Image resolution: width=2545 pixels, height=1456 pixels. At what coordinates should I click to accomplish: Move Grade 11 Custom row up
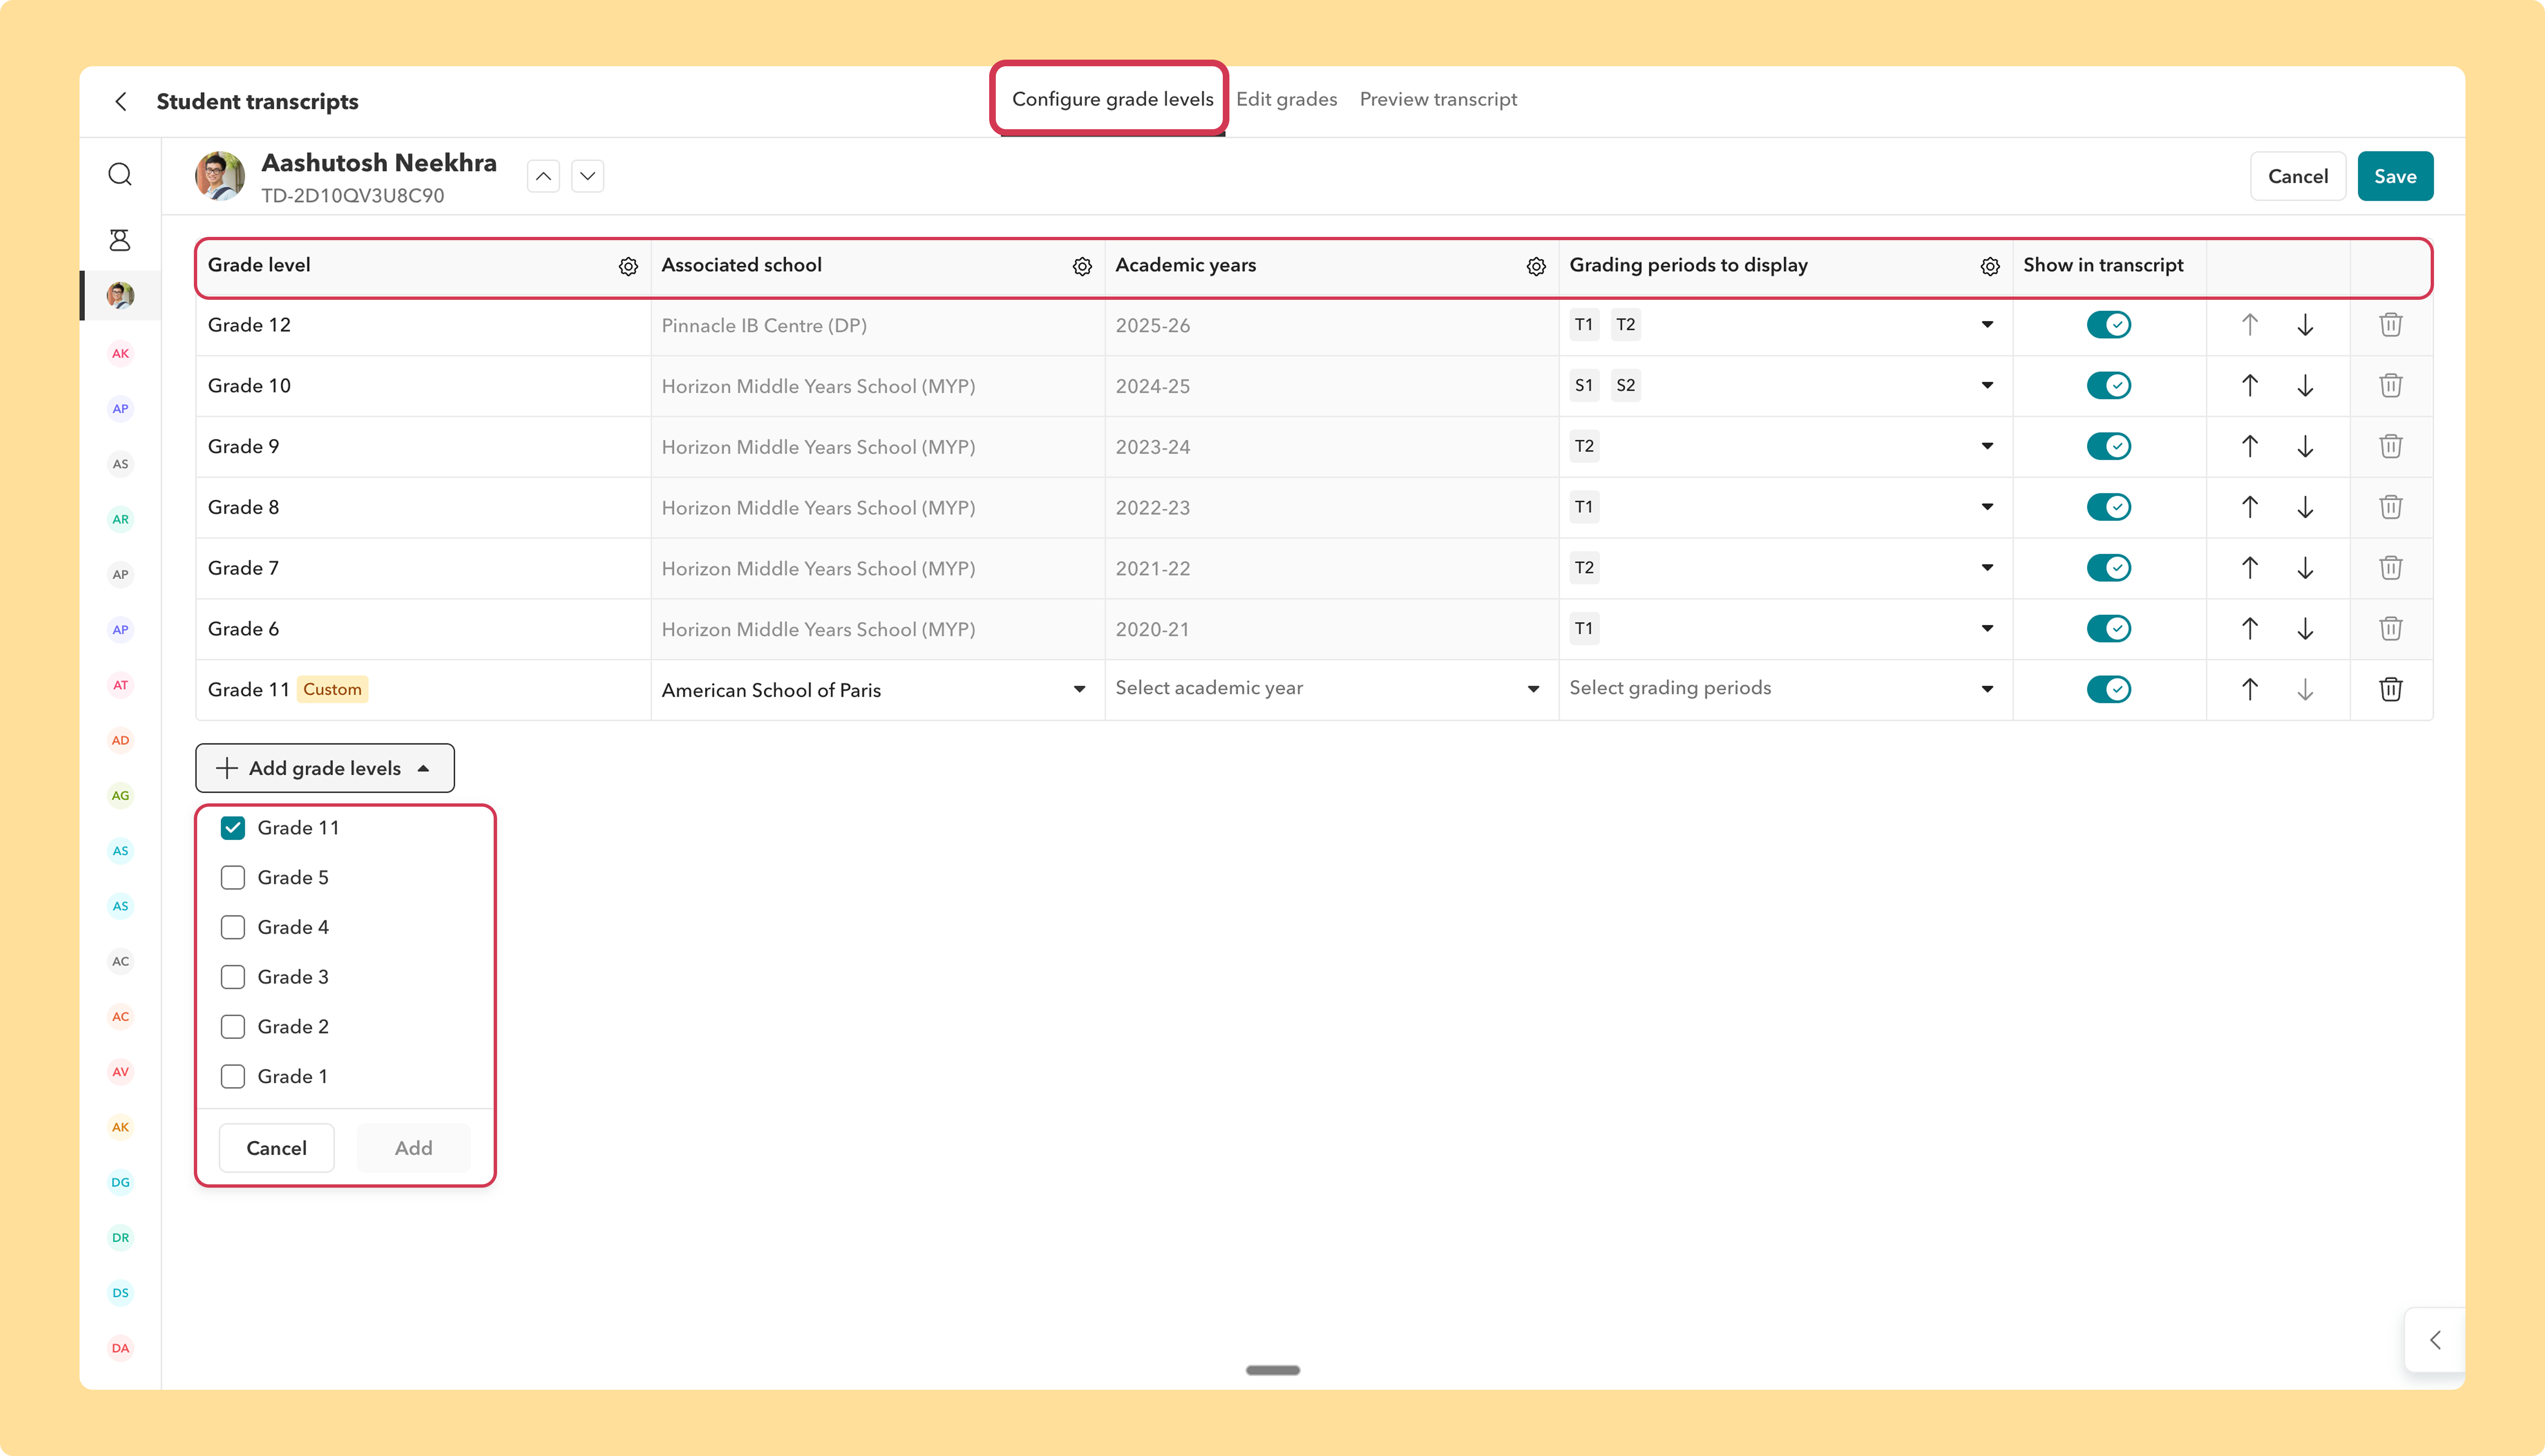point(2250,689)
